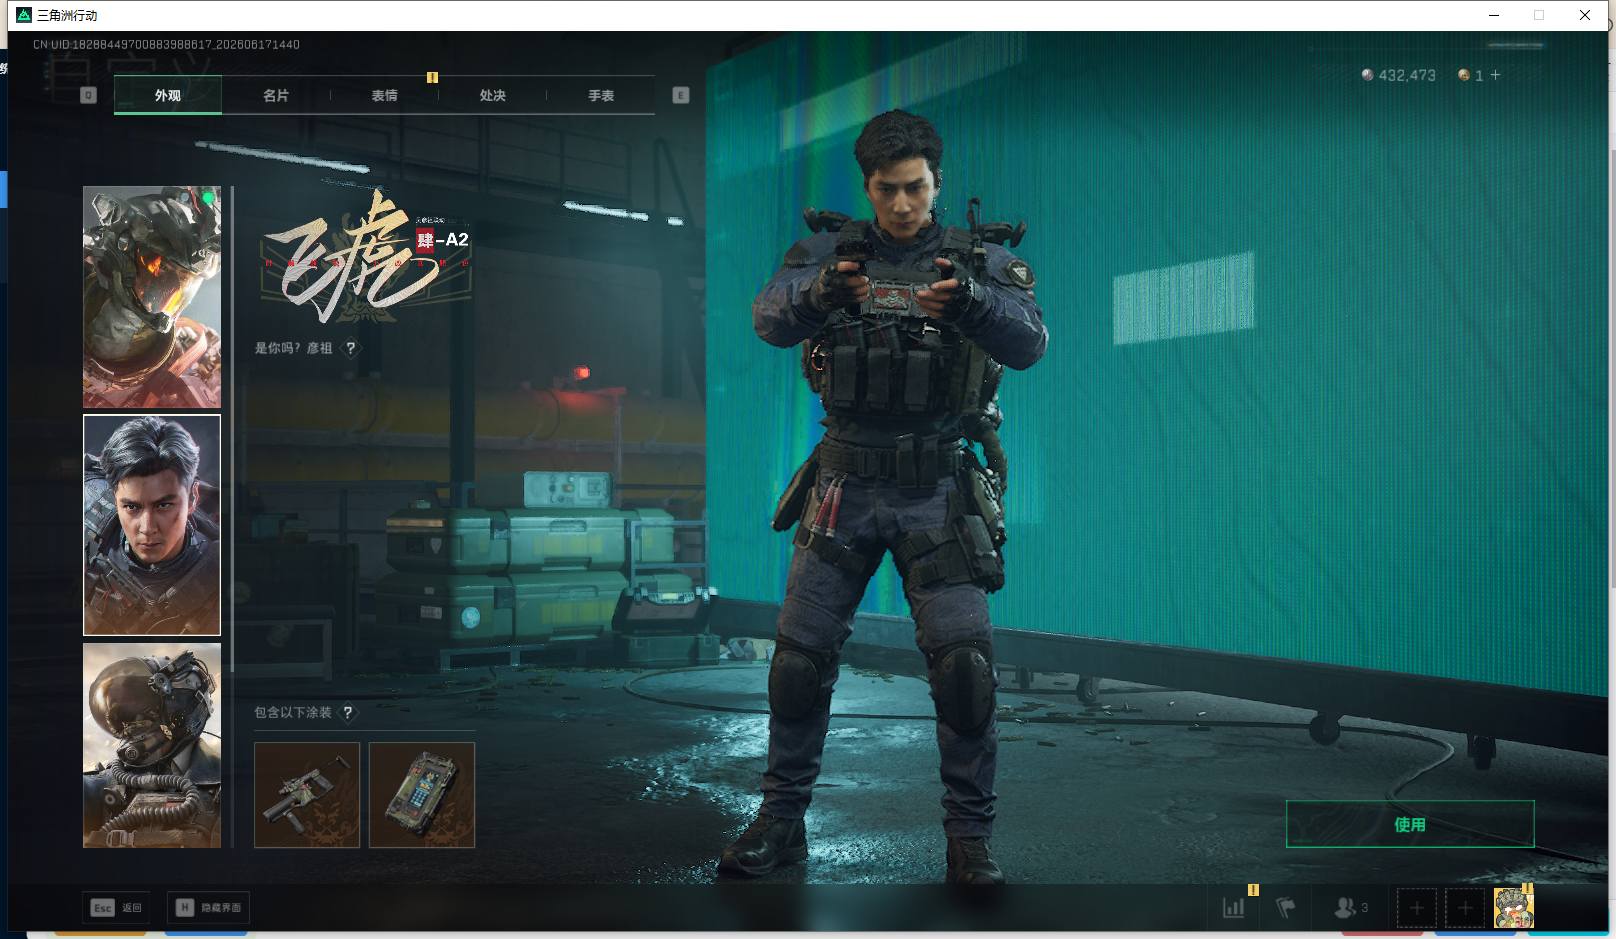
Task: Click the E next-tab key icon
Action: (x=681, y=95)
